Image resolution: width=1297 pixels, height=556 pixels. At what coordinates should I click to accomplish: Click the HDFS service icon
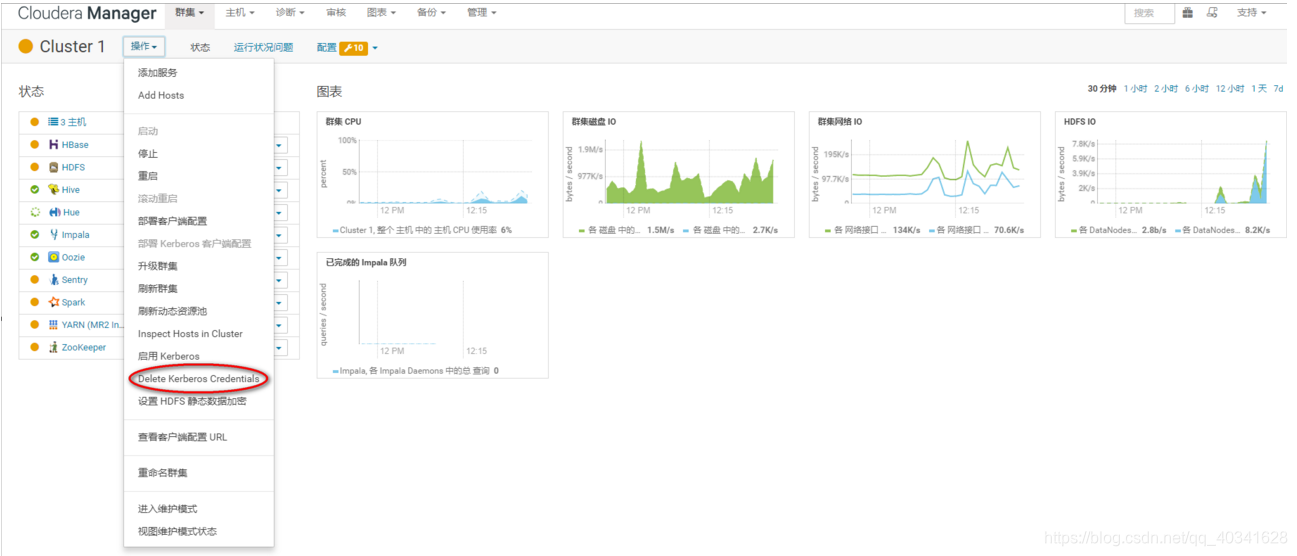(x=53, y=167)
